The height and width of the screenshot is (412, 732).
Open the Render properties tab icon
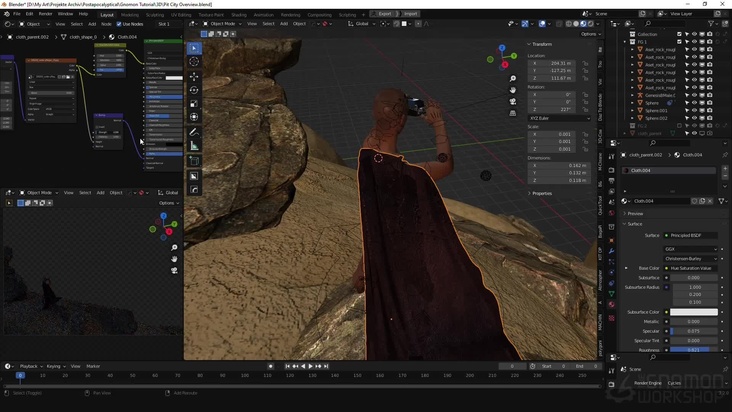coord(612,170)
